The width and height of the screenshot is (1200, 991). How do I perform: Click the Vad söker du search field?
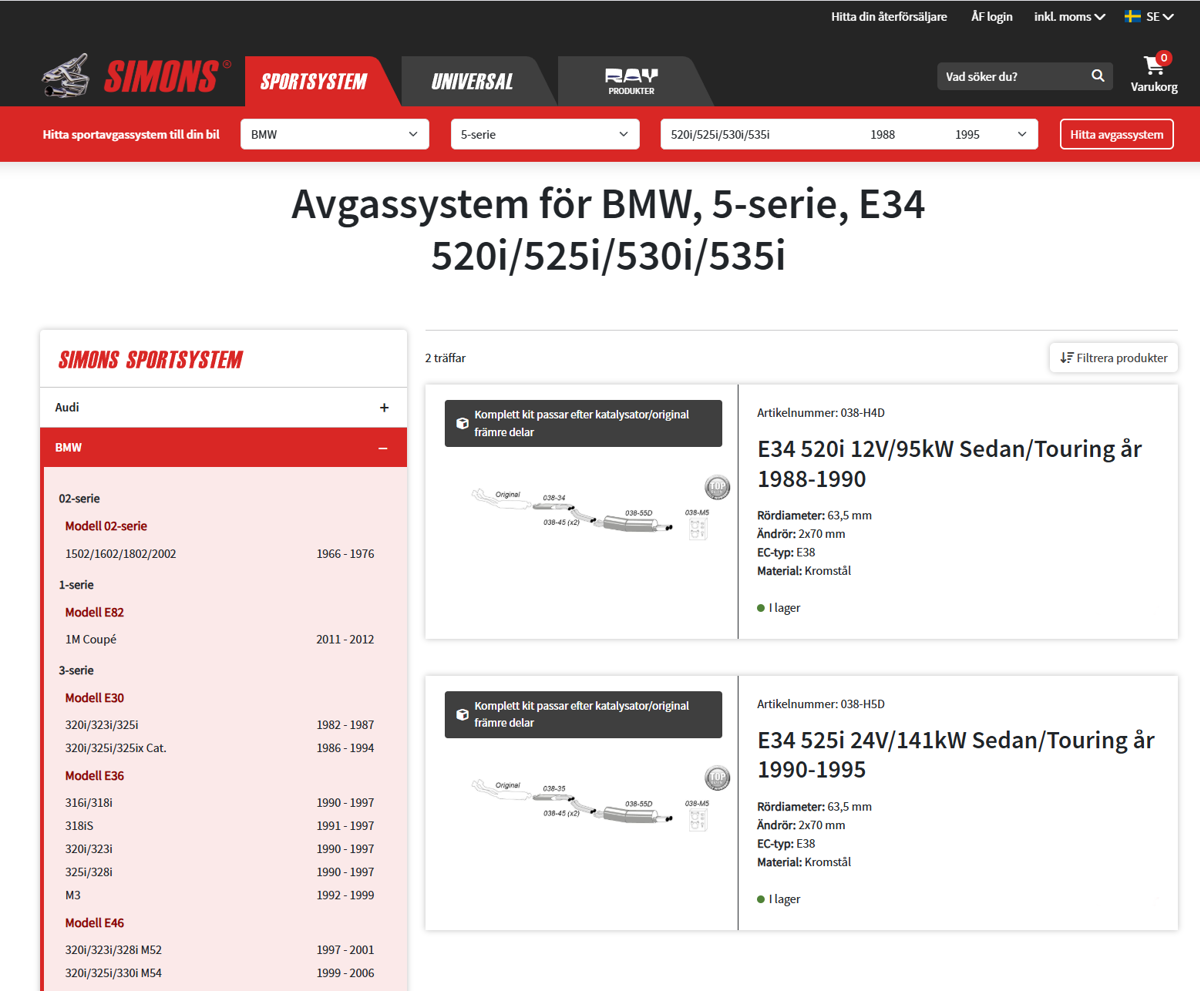click(x=1010, y=76)
